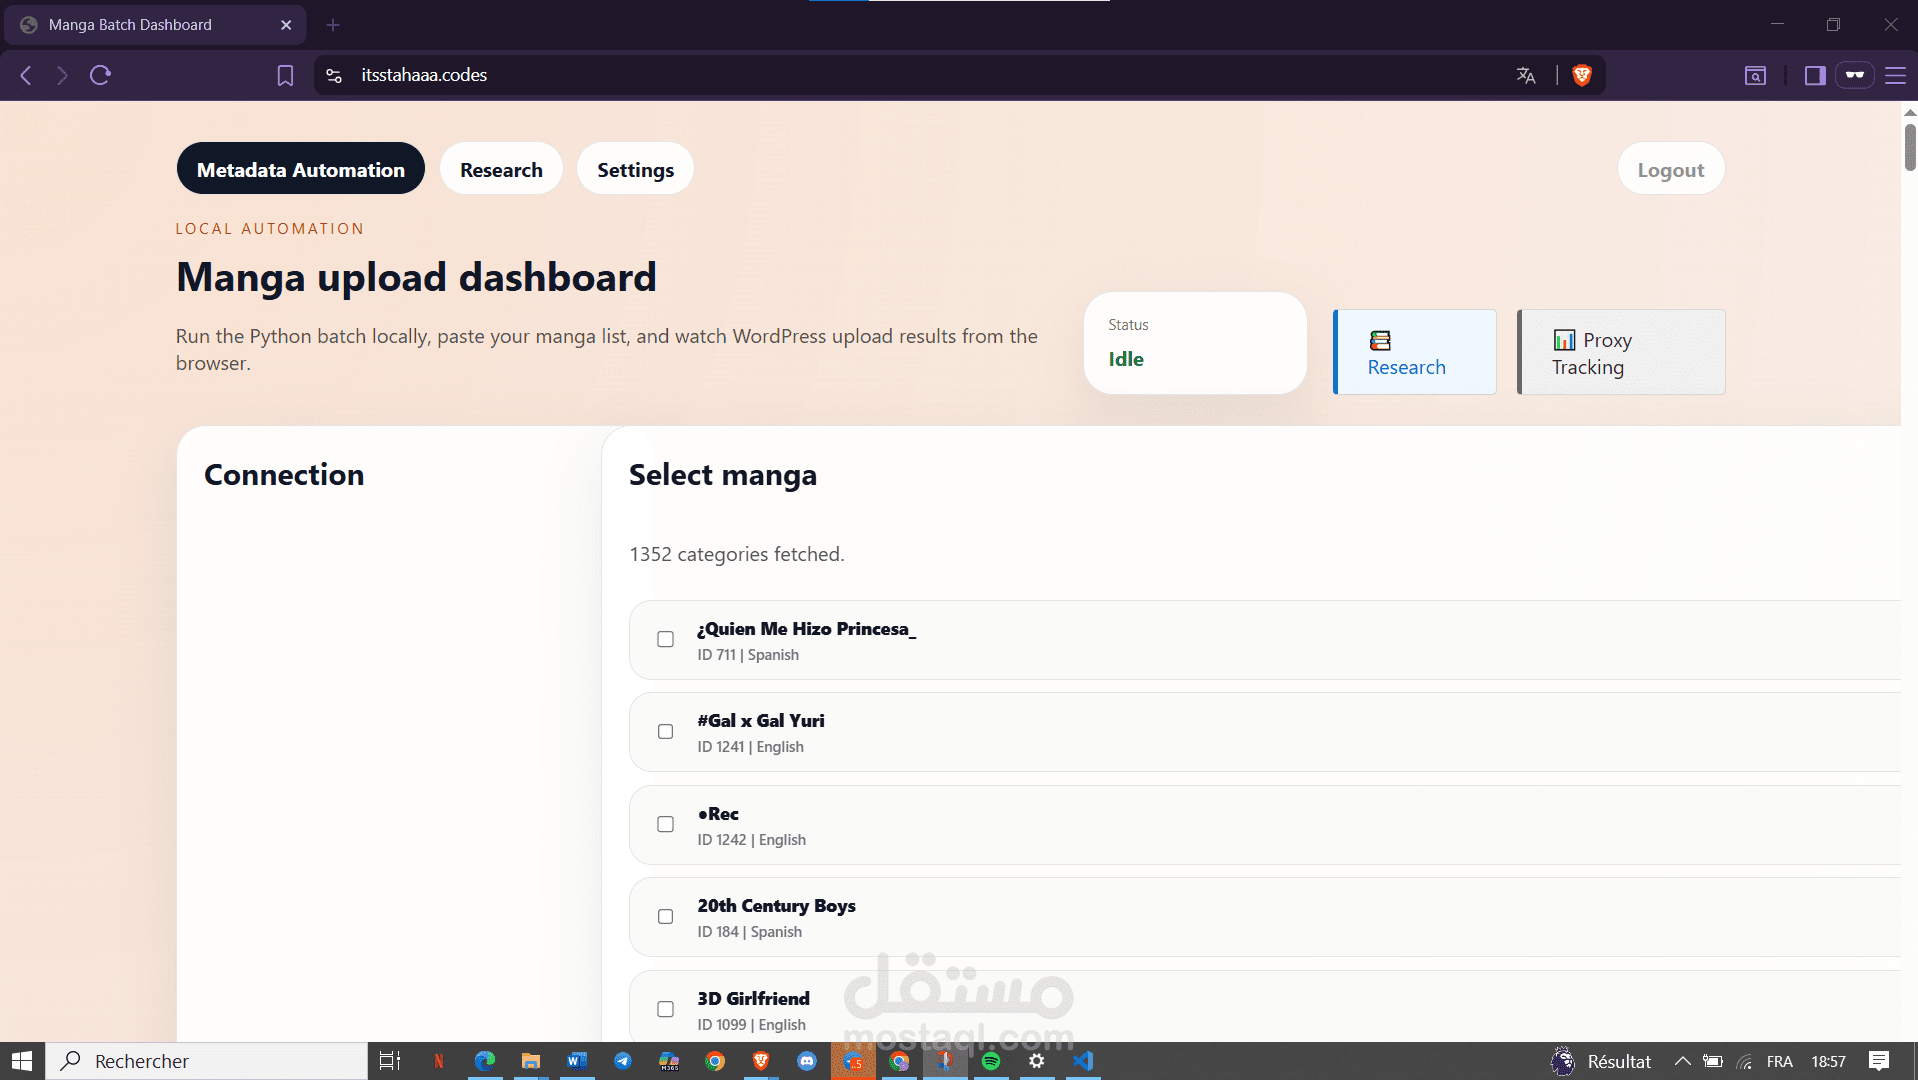1918x1080 pixels.
Task: Open a new browser tab
Action: pos(333,25)
